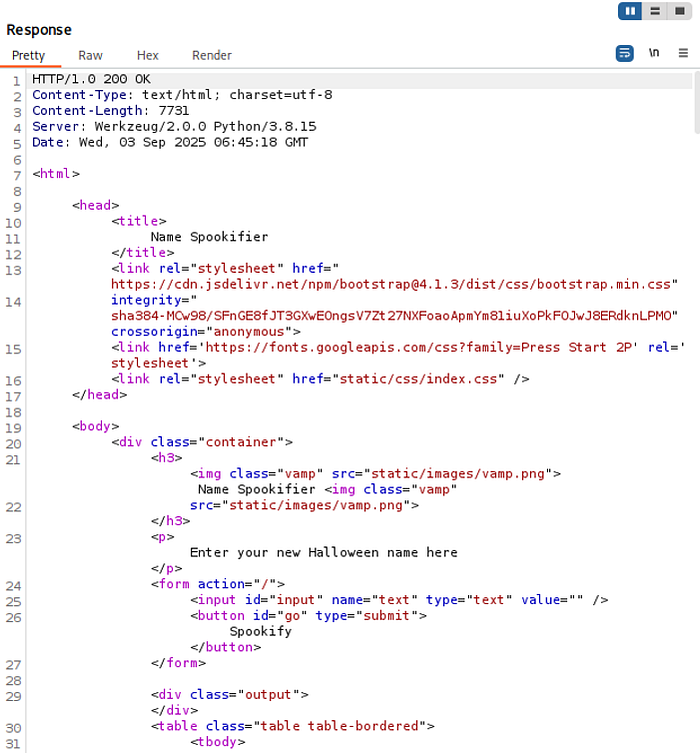Click the tbody tag on line 31

tap(217, 742)
